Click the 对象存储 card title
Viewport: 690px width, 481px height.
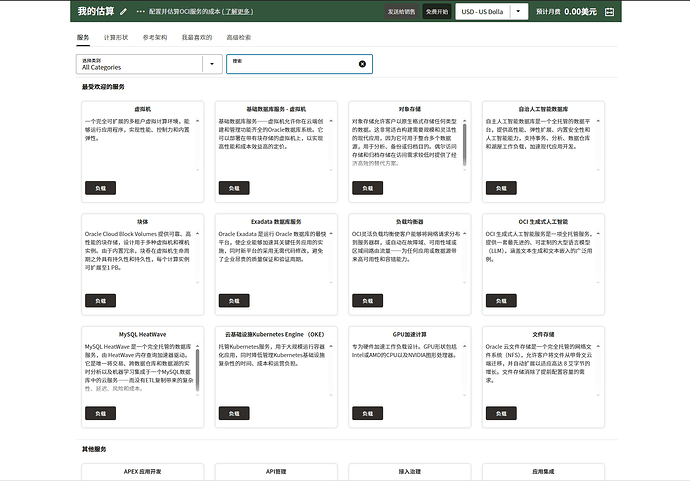click(x=410, y=109)
